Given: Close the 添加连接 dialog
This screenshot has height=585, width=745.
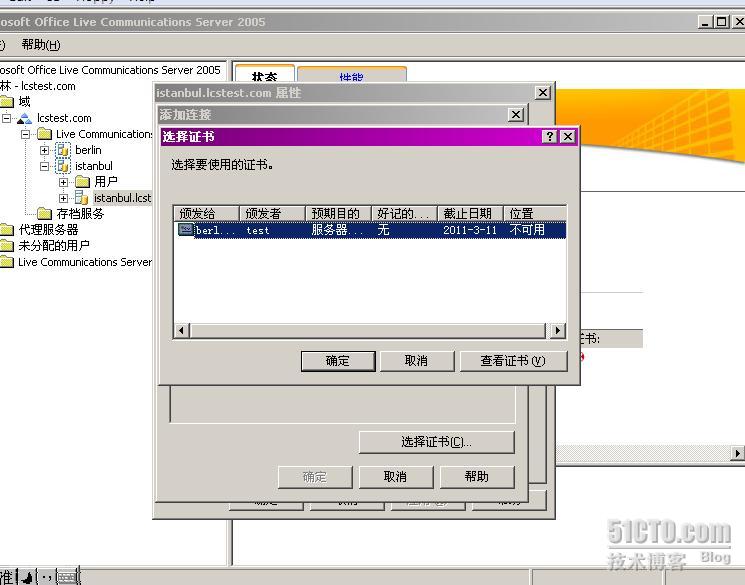Looking at the screenshot, I should [516, 115].
